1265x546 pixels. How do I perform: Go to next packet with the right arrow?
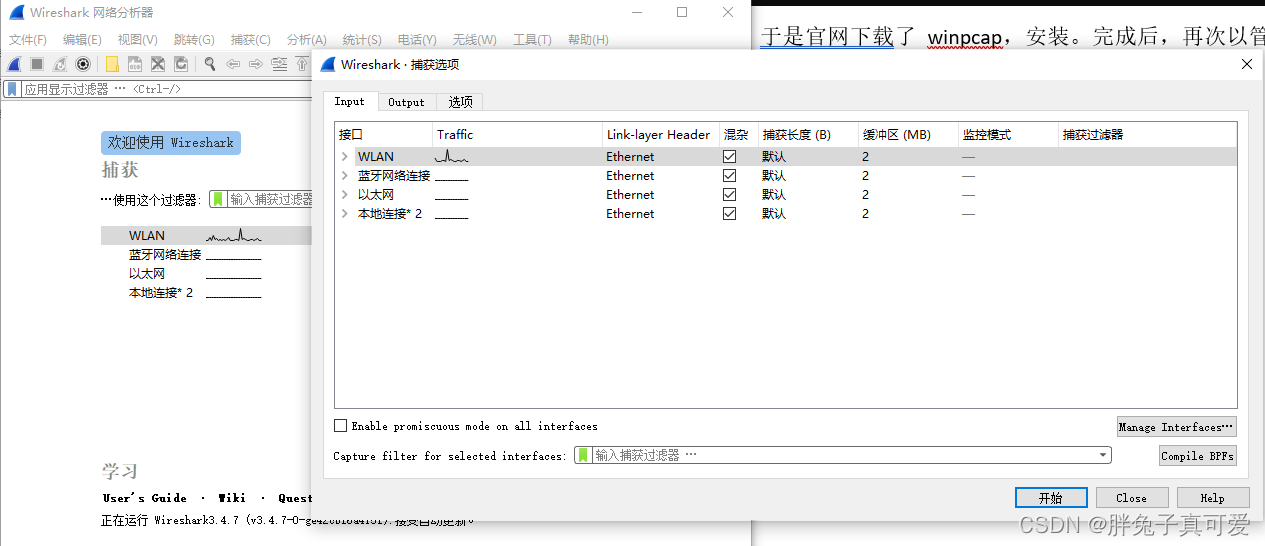[256, 64]
